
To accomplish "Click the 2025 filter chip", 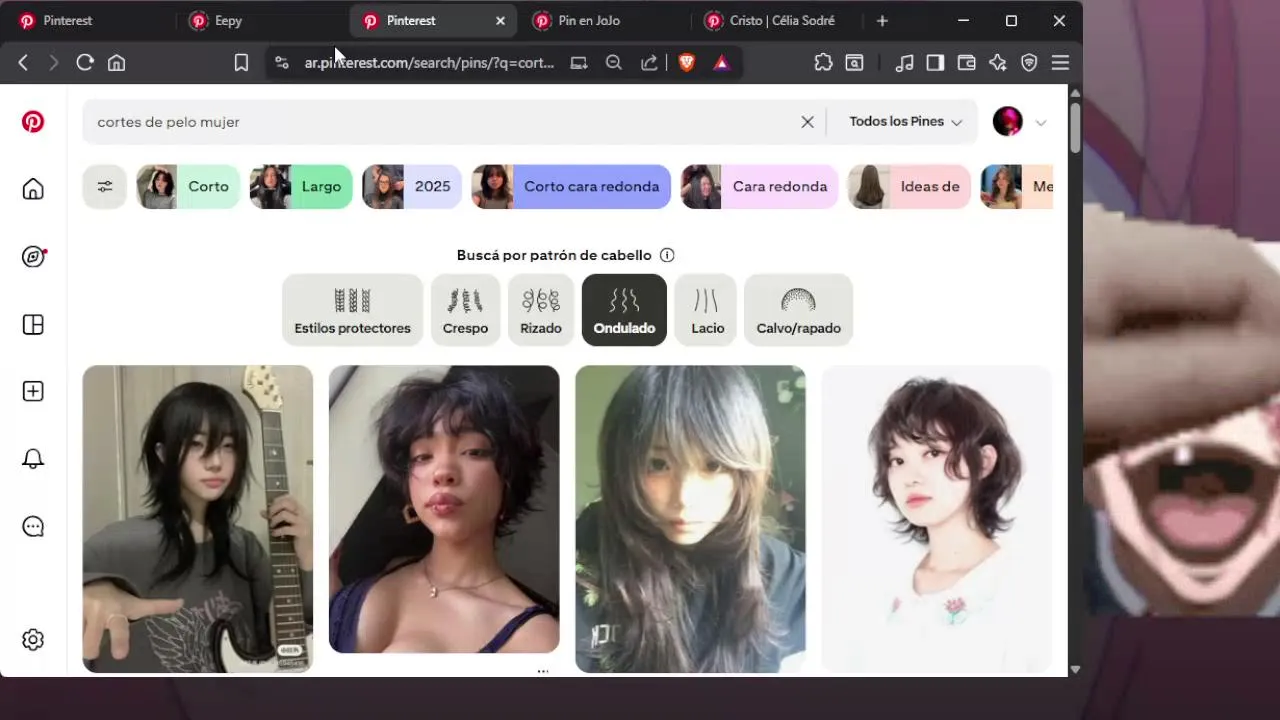I will (x=412, y=187).
